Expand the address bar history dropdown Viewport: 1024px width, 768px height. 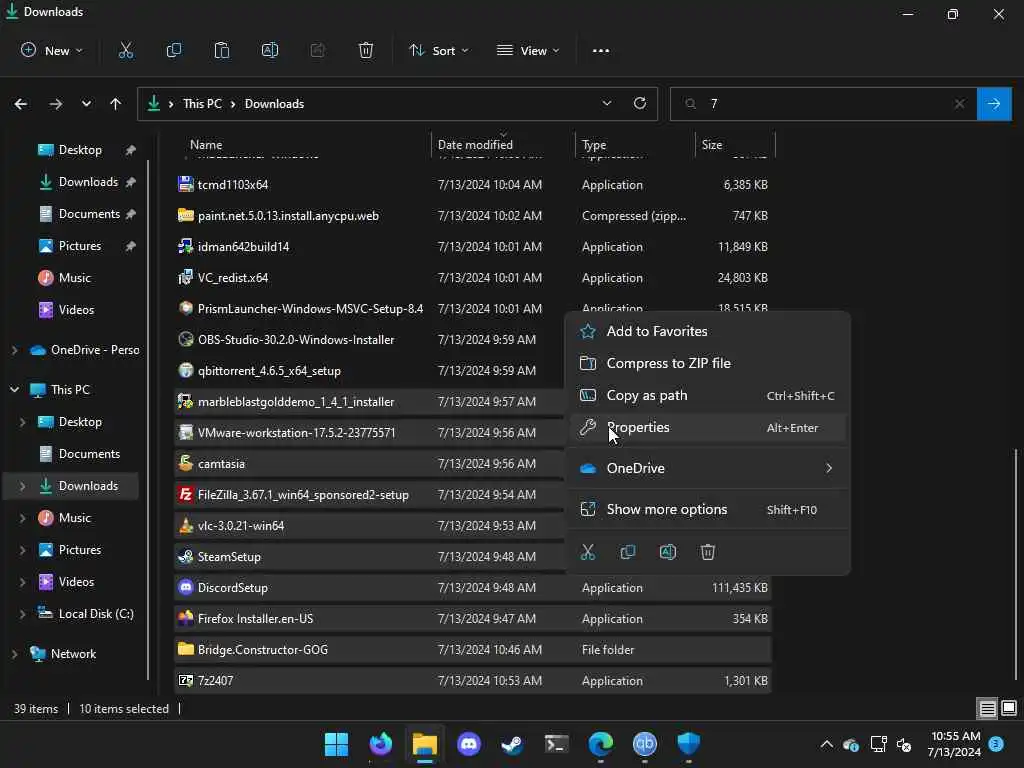pos(607,103)
